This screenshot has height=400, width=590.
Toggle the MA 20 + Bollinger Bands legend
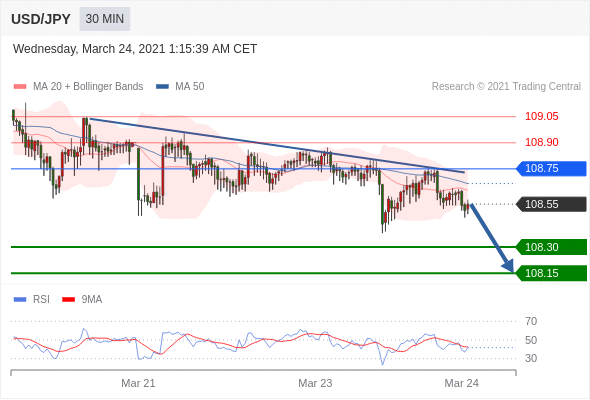point(78,87)
